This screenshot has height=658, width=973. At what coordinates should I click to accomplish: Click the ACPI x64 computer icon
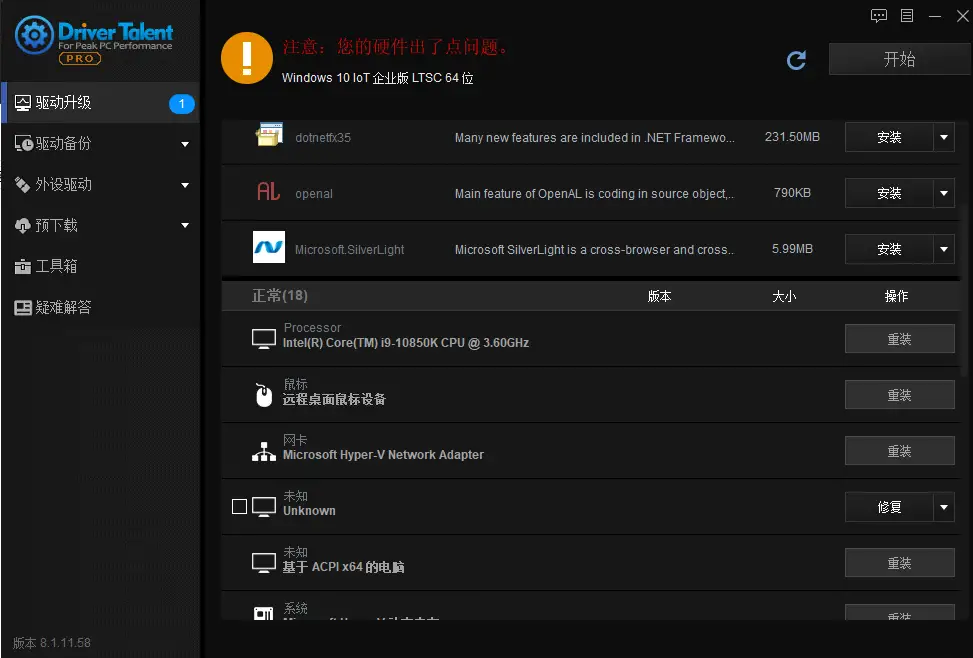click(264, 562)
